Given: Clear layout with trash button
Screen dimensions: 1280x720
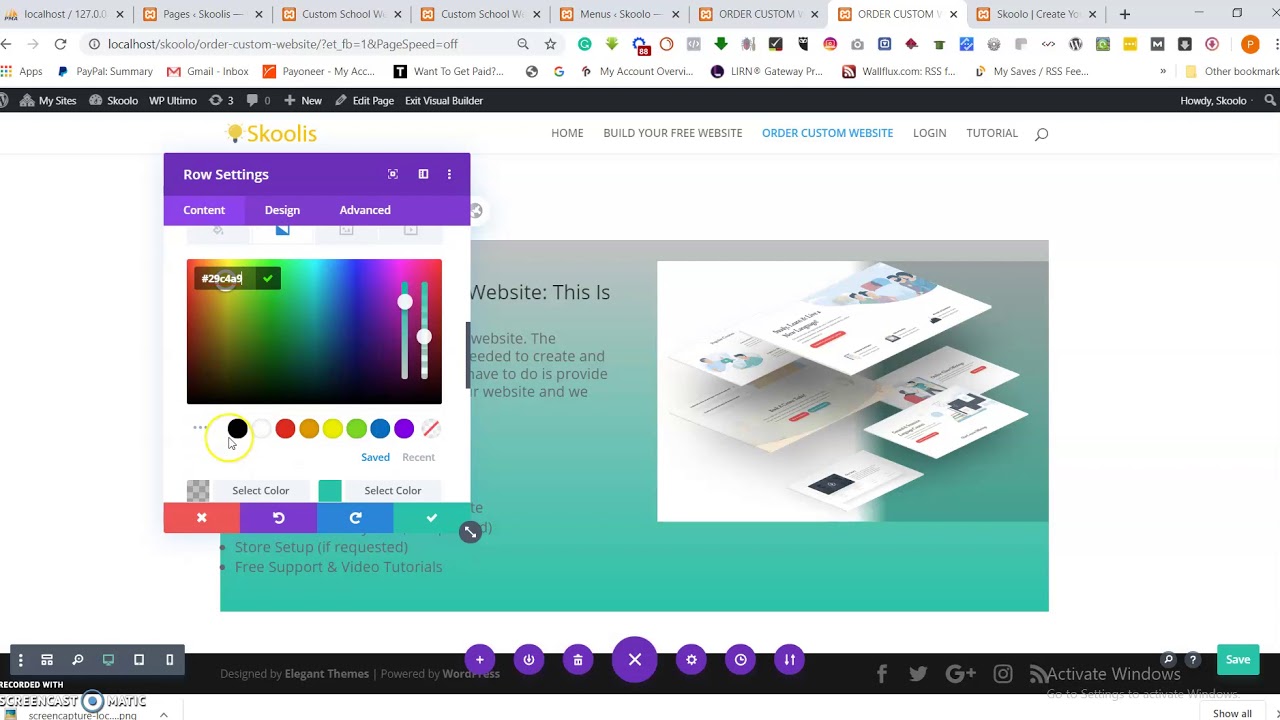Looking at the screenshot, I should pyautogui.click(x=578, y=660).
